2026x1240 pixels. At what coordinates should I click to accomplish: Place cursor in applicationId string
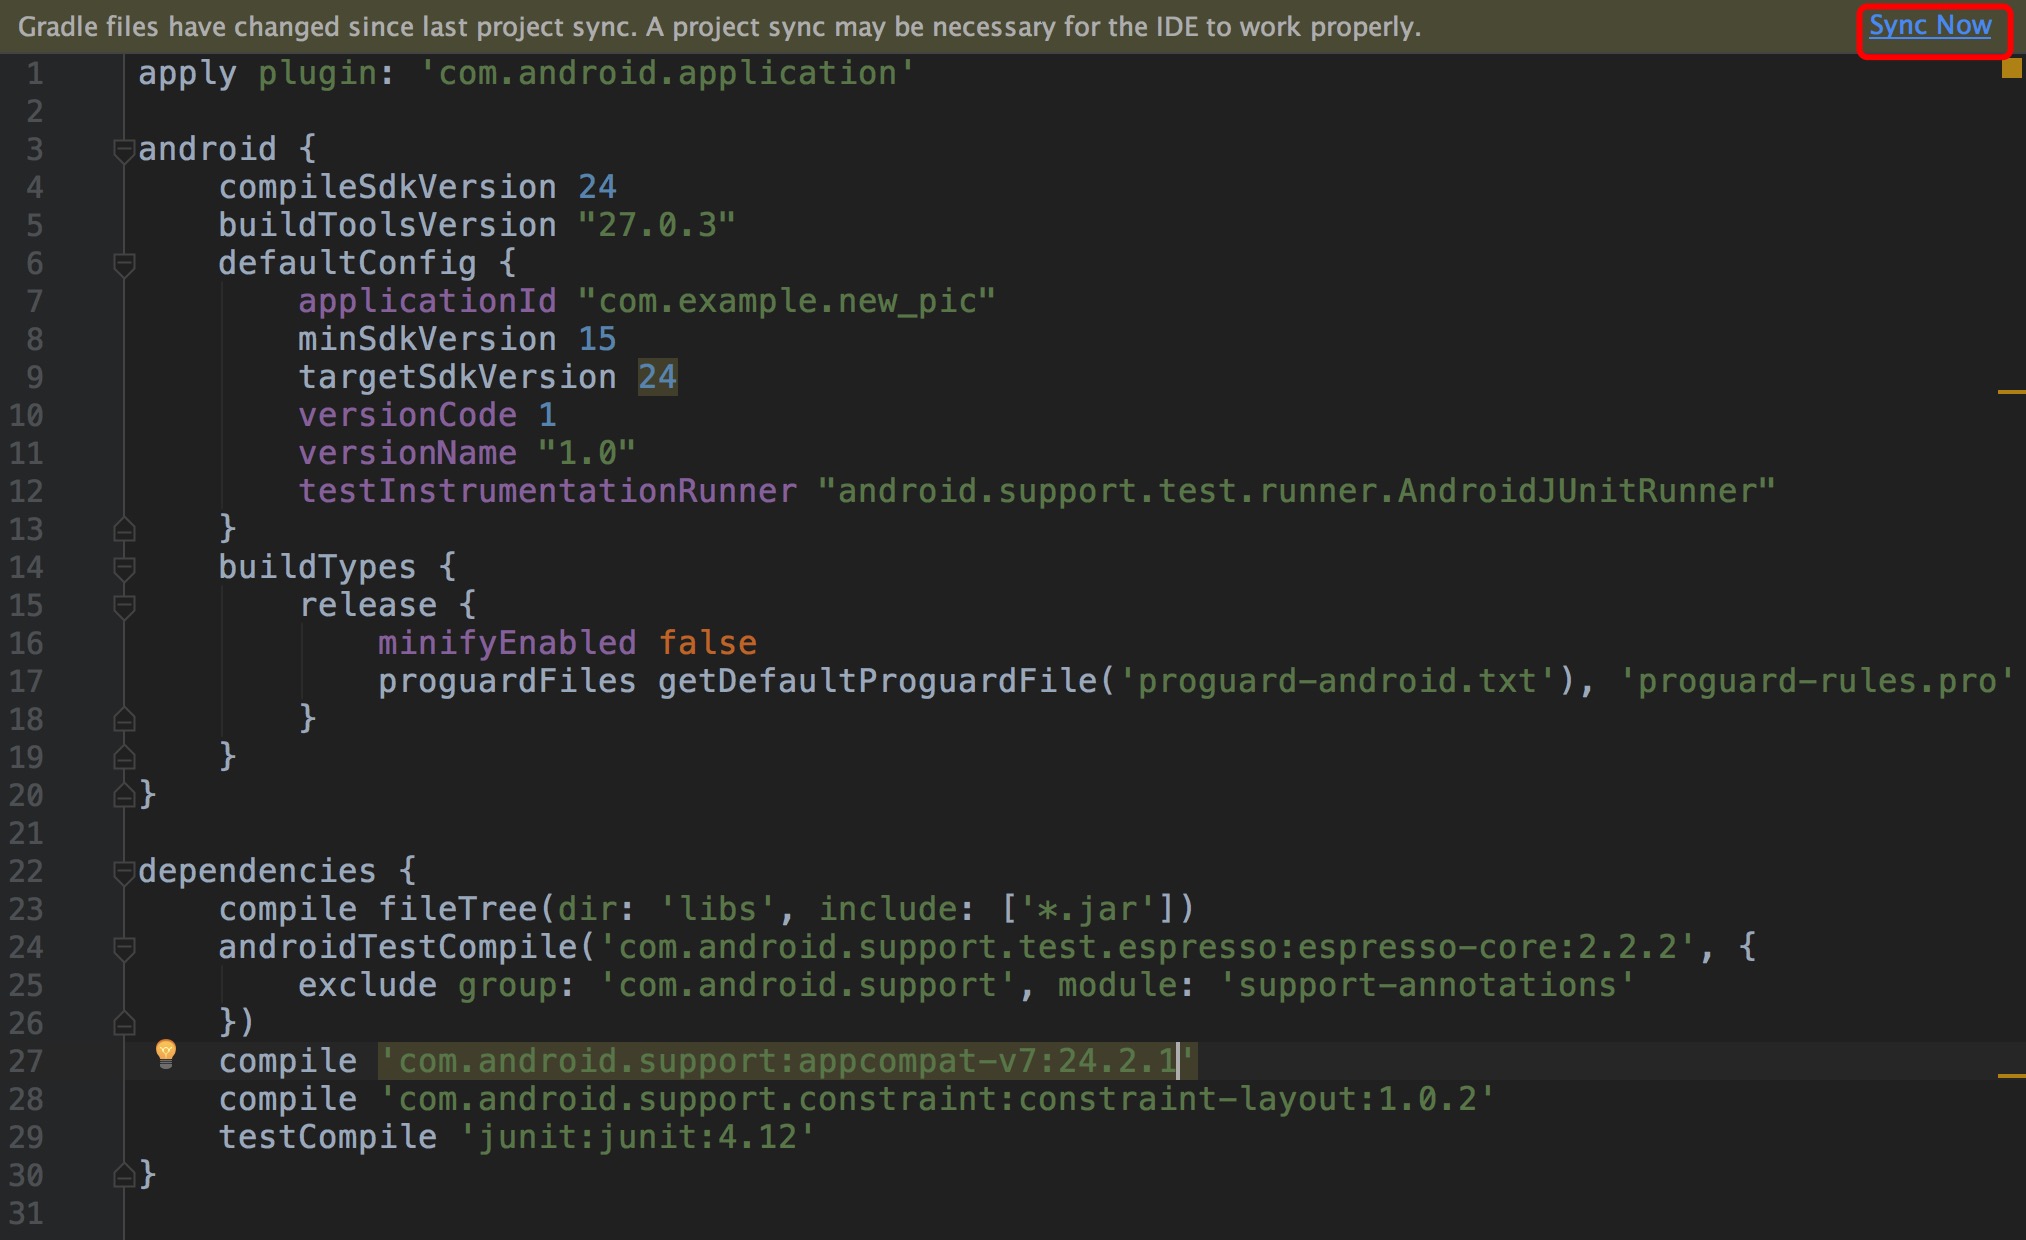pos(786,302)
